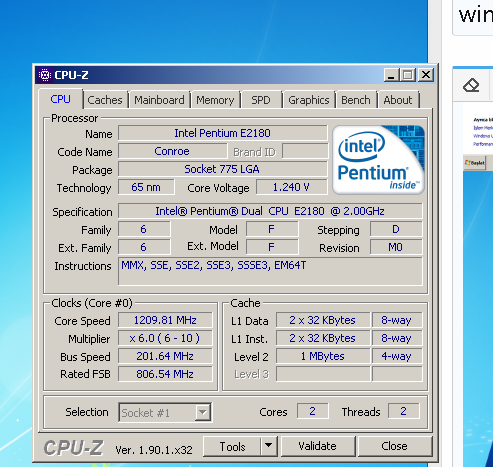Click the Ext. Model value F
This screenshot has width=493, height=467.
(x=272, y=247)
